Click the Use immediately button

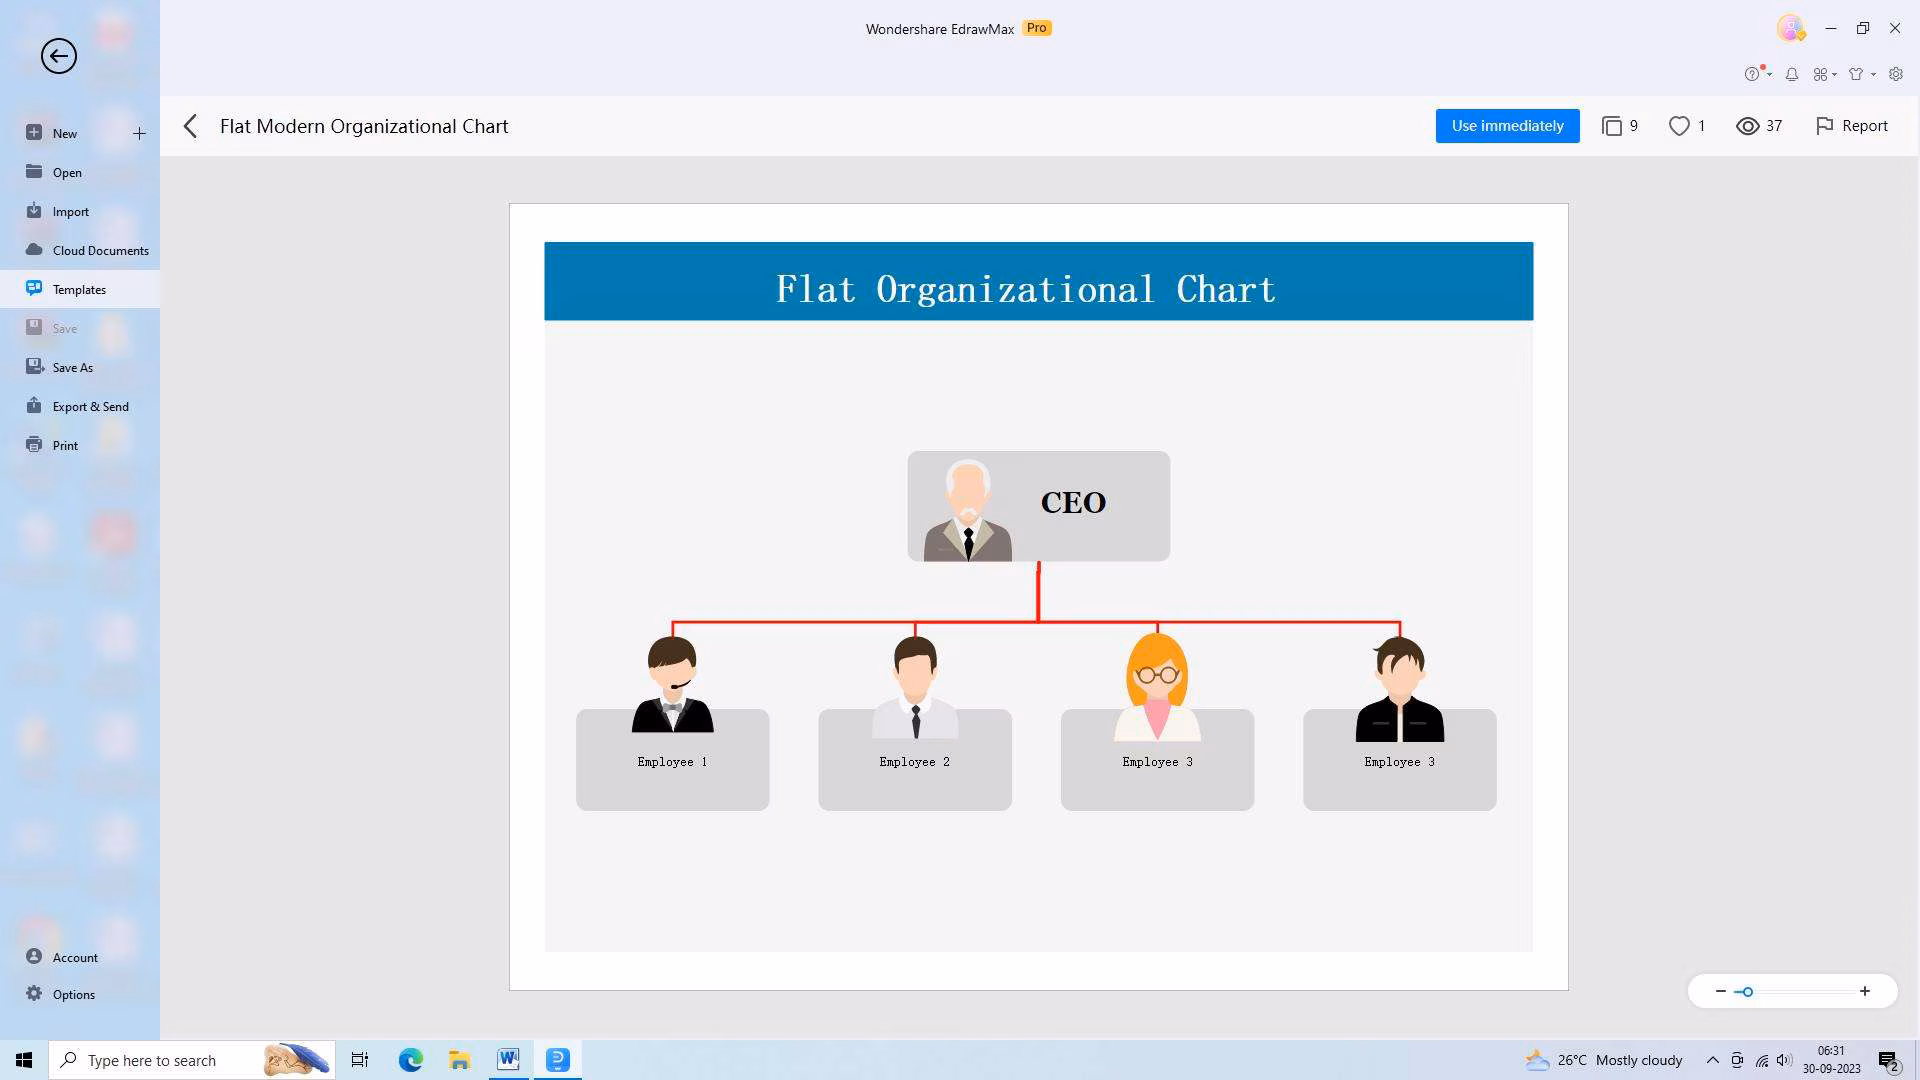[1507, 126]
